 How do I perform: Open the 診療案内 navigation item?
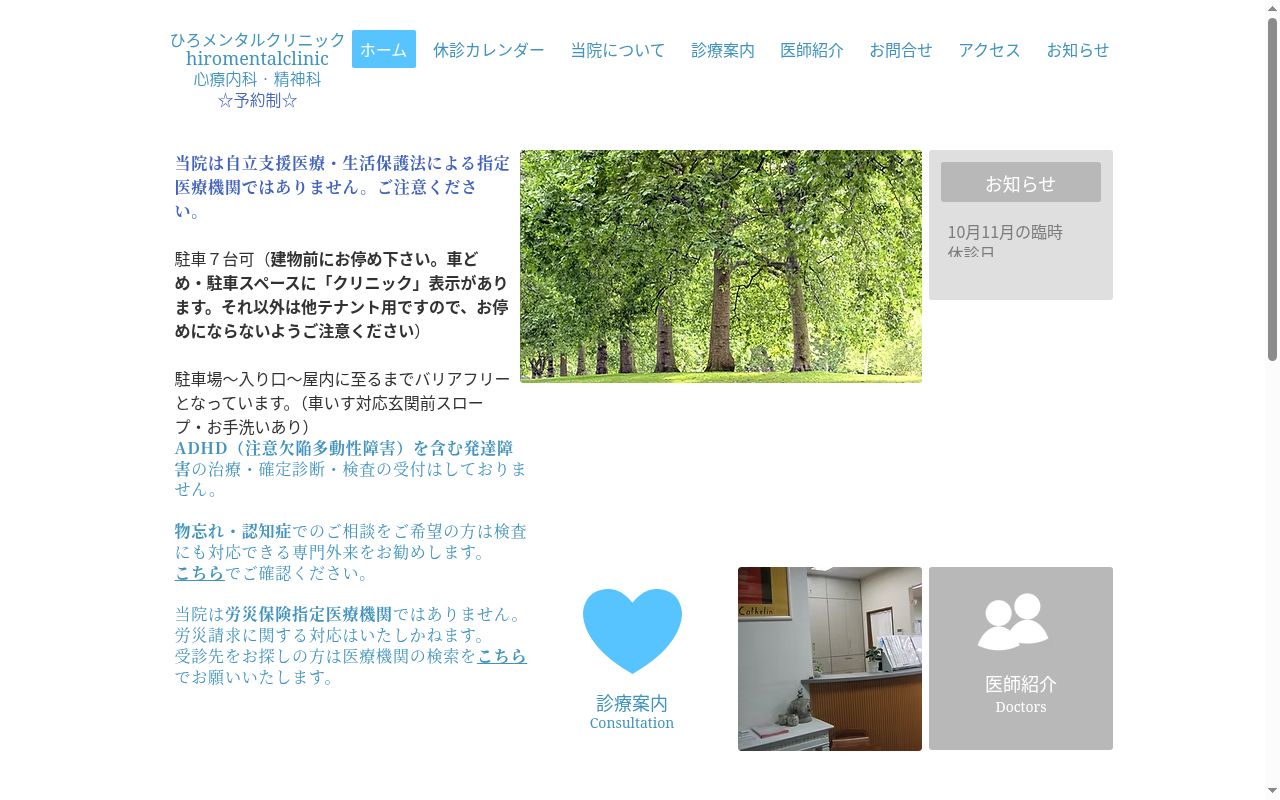(x=723, y=49)
